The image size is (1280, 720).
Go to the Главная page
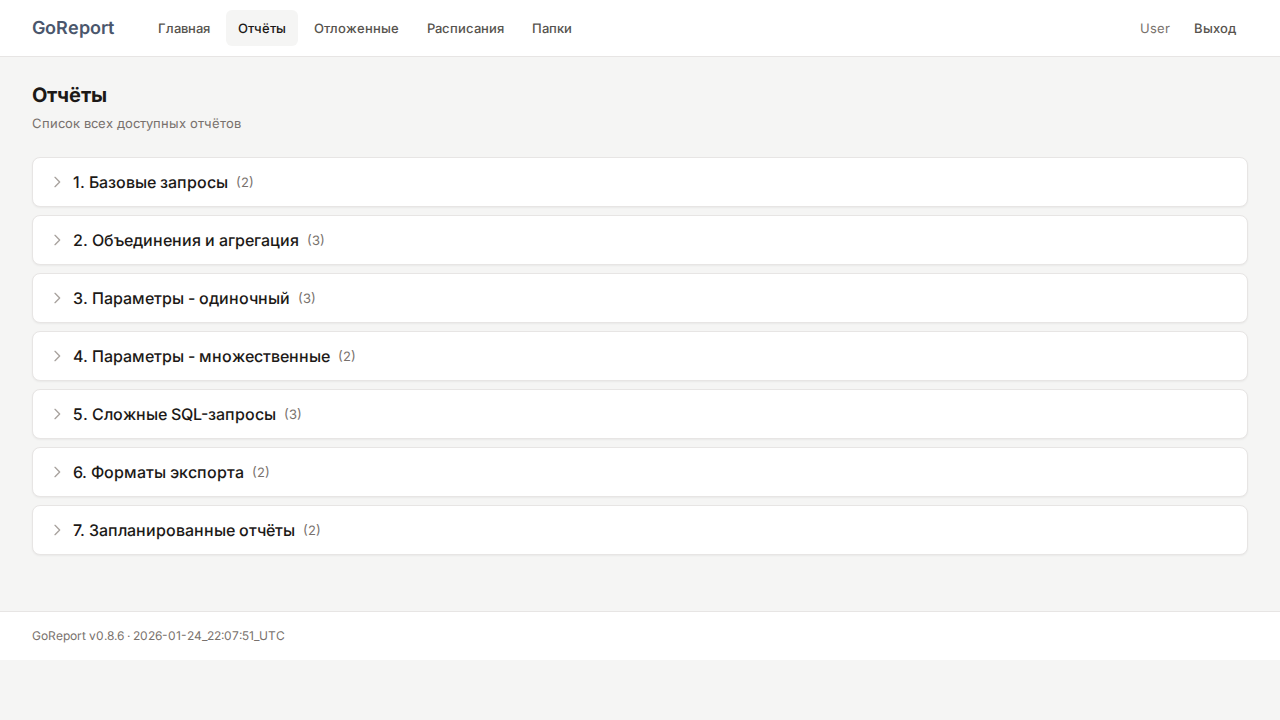[184, 28]
